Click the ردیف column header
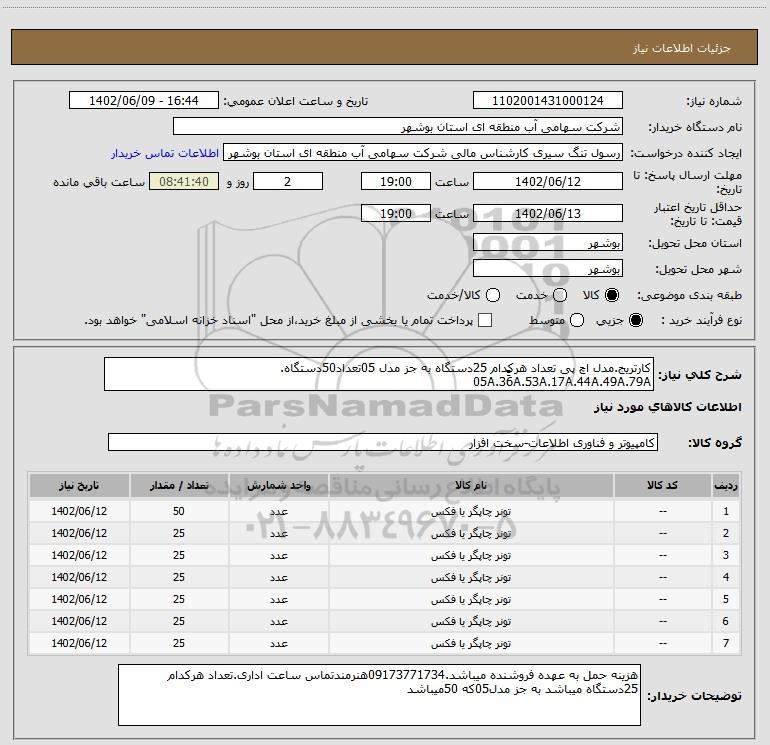The width and height of the screenshot is (770, 745). coord(726,486)
